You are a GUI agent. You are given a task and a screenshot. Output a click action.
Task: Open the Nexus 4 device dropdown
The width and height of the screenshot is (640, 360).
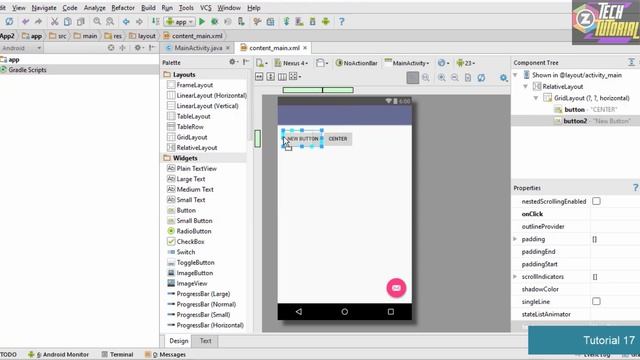[291, 63]
